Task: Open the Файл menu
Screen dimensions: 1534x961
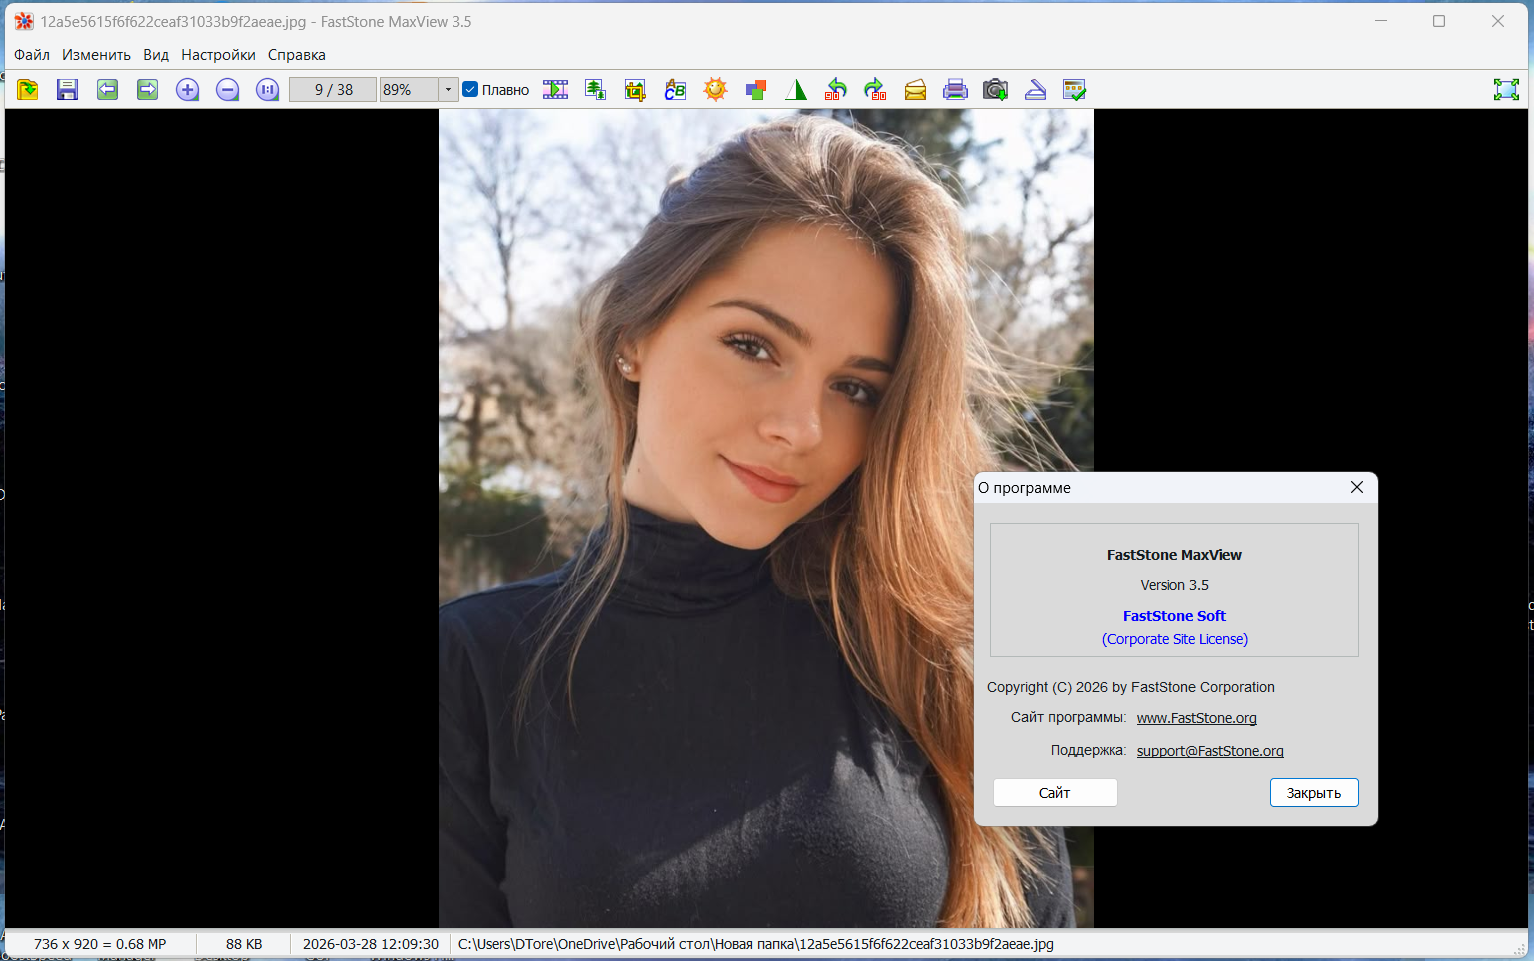Action: tap(32, 55)
